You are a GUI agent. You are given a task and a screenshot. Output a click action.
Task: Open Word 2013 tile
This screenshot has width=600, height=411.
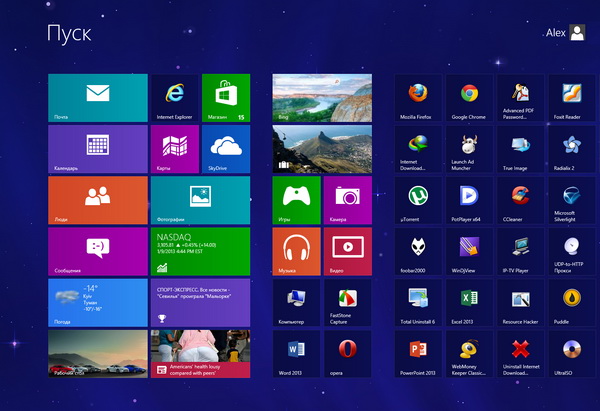pos(296,354)
